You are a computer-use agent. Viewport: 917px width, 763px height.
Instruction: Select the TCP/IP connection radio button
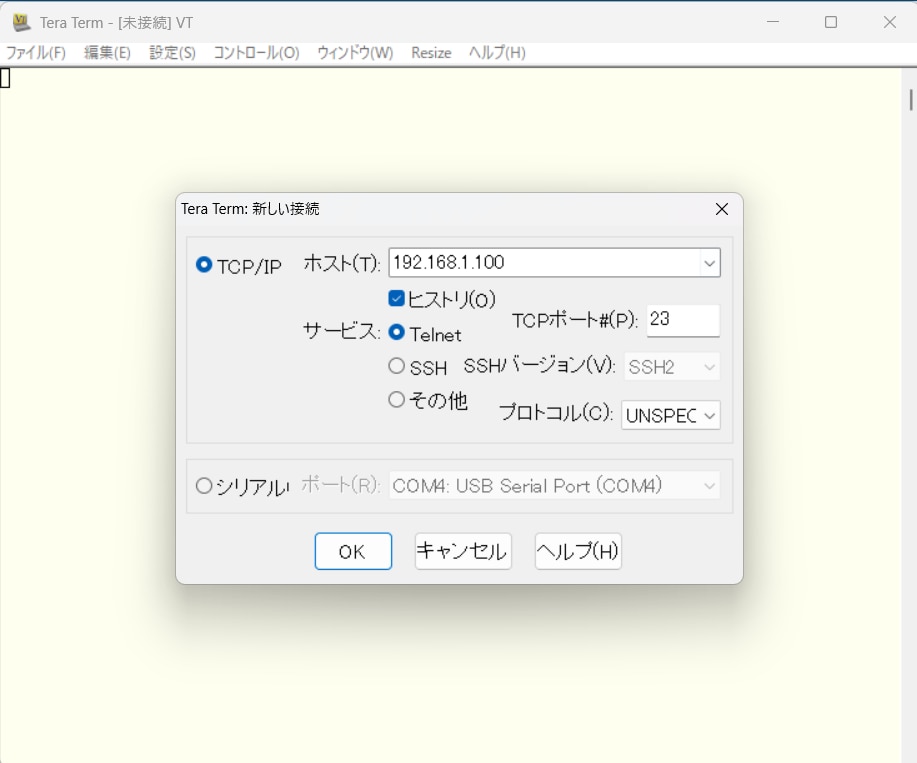click(x=204, y=265)
